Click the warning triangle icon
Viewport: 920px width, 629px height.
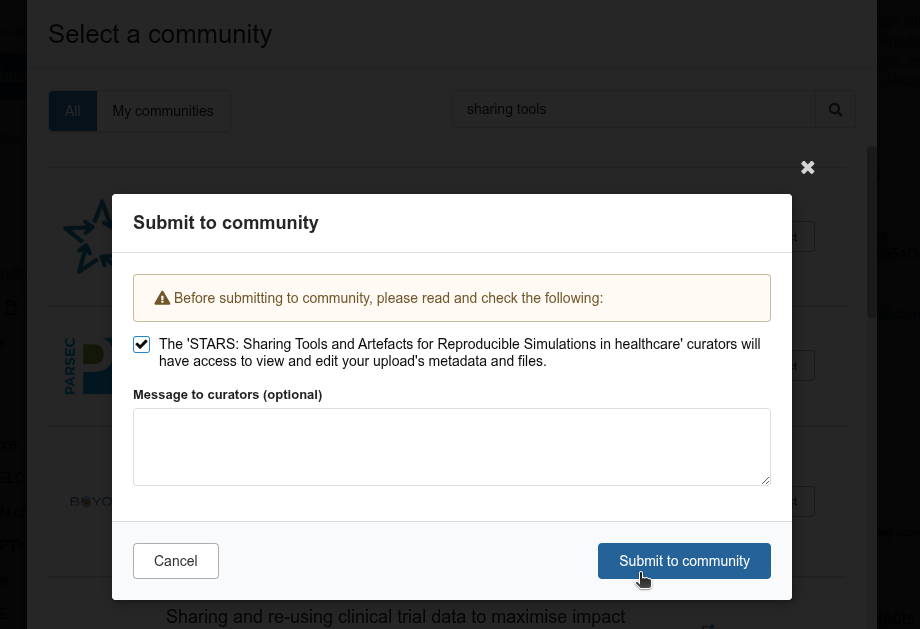point(162,298)
